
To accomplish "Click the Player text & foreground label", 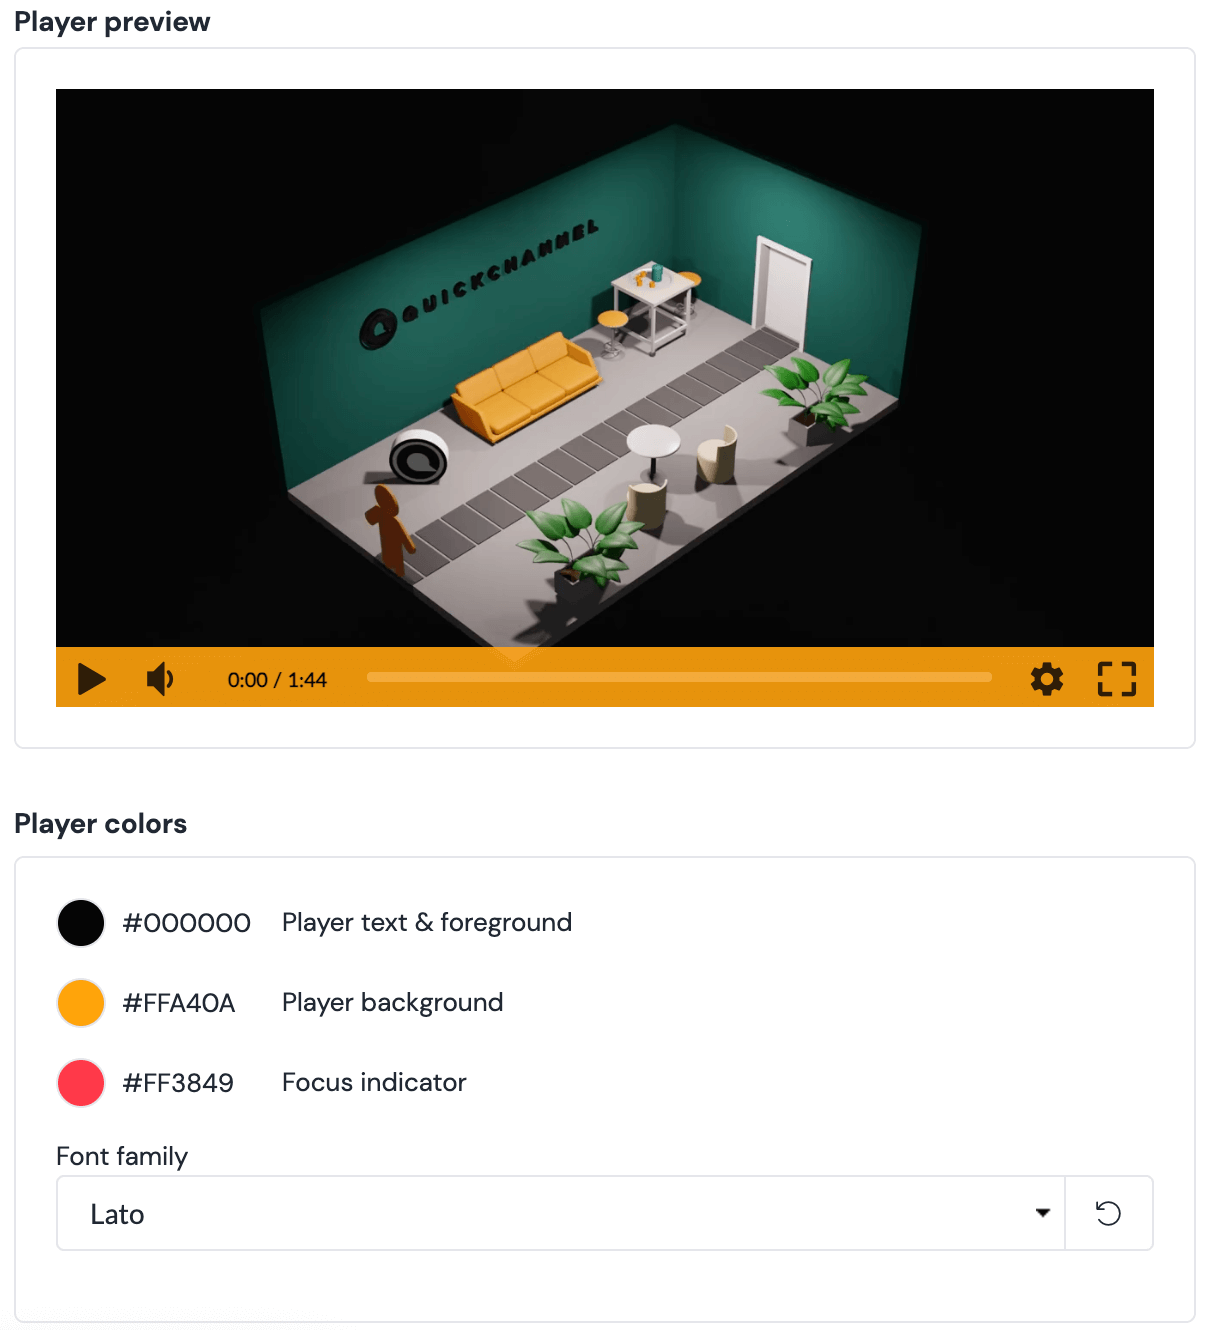I will point(427,922).
